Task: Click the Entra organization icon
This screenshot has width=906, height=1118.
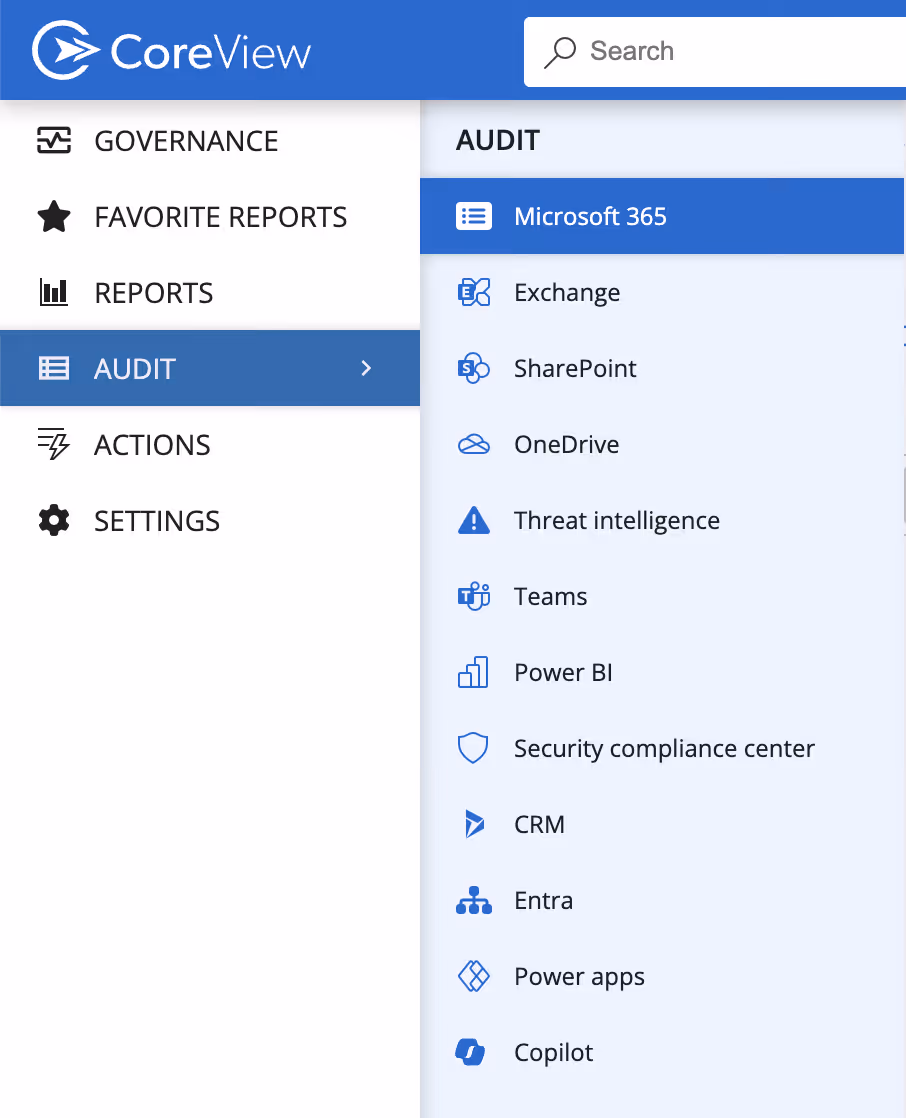Action: [473, 900]
